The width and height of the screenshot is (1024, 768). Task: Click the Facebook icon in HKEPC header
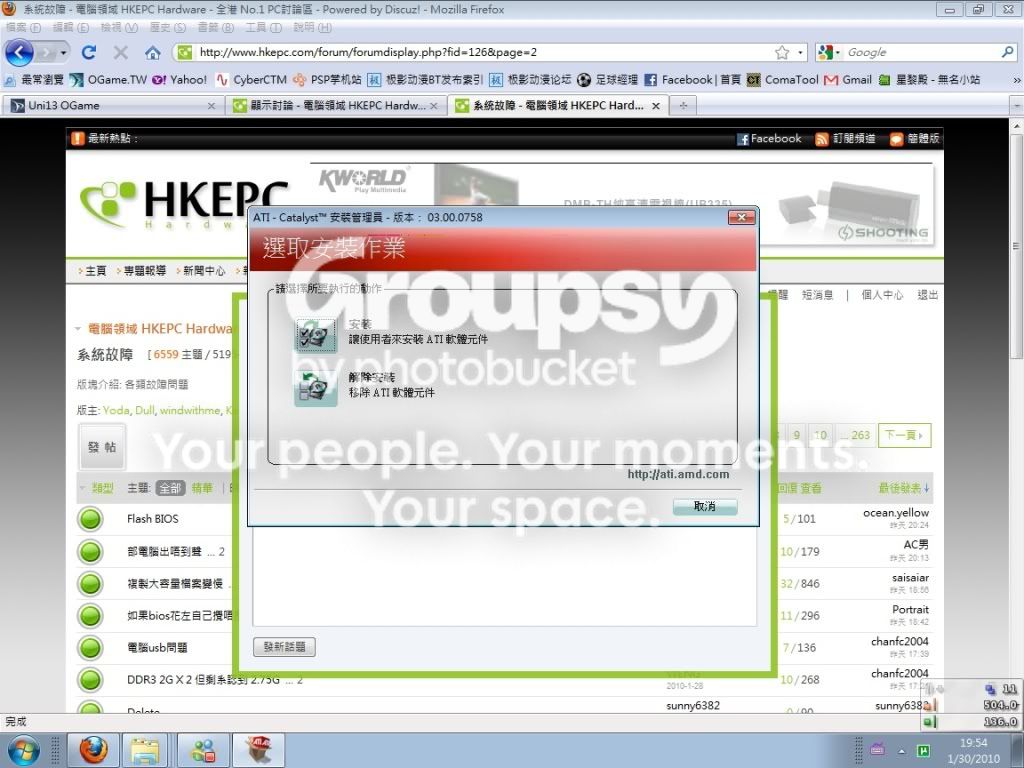[x=743, y=139]
